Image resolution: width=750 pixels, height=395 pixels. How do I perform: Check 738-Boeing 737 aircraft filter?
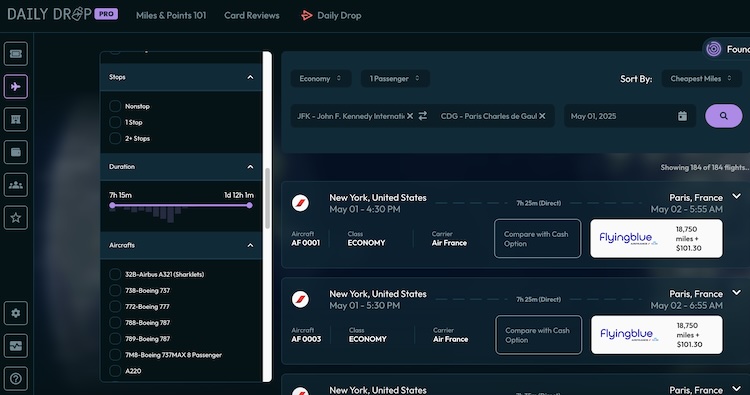tap(115, 290)
